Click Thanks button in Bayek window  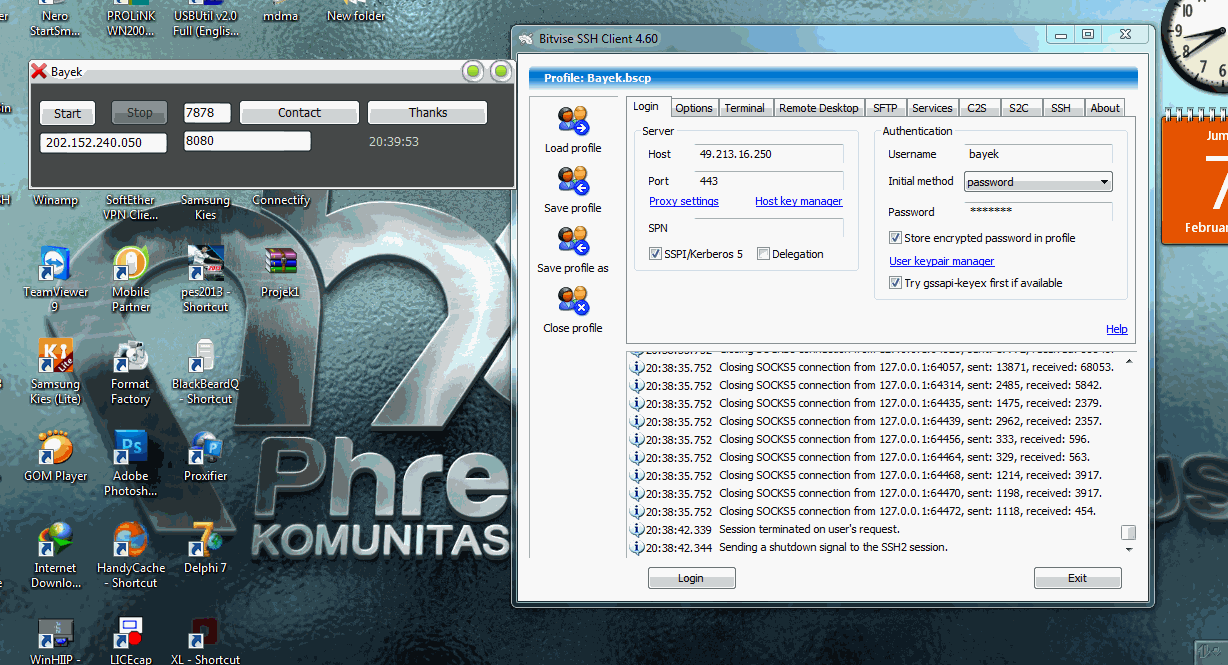click(428, 113)
